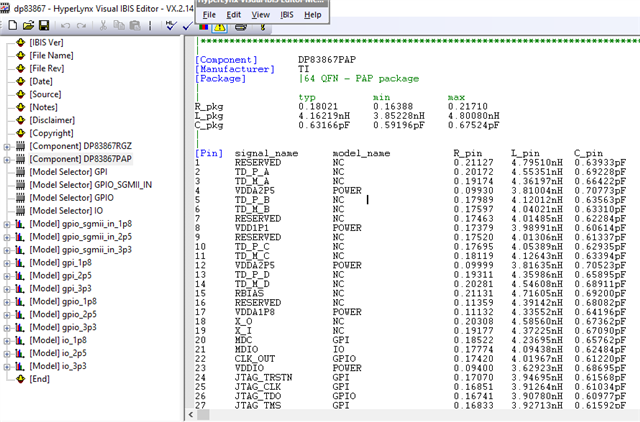Select [Model Selector] GPIO_SGMII_IN entry
640x422 pixels.
click(x=91, y=185)
